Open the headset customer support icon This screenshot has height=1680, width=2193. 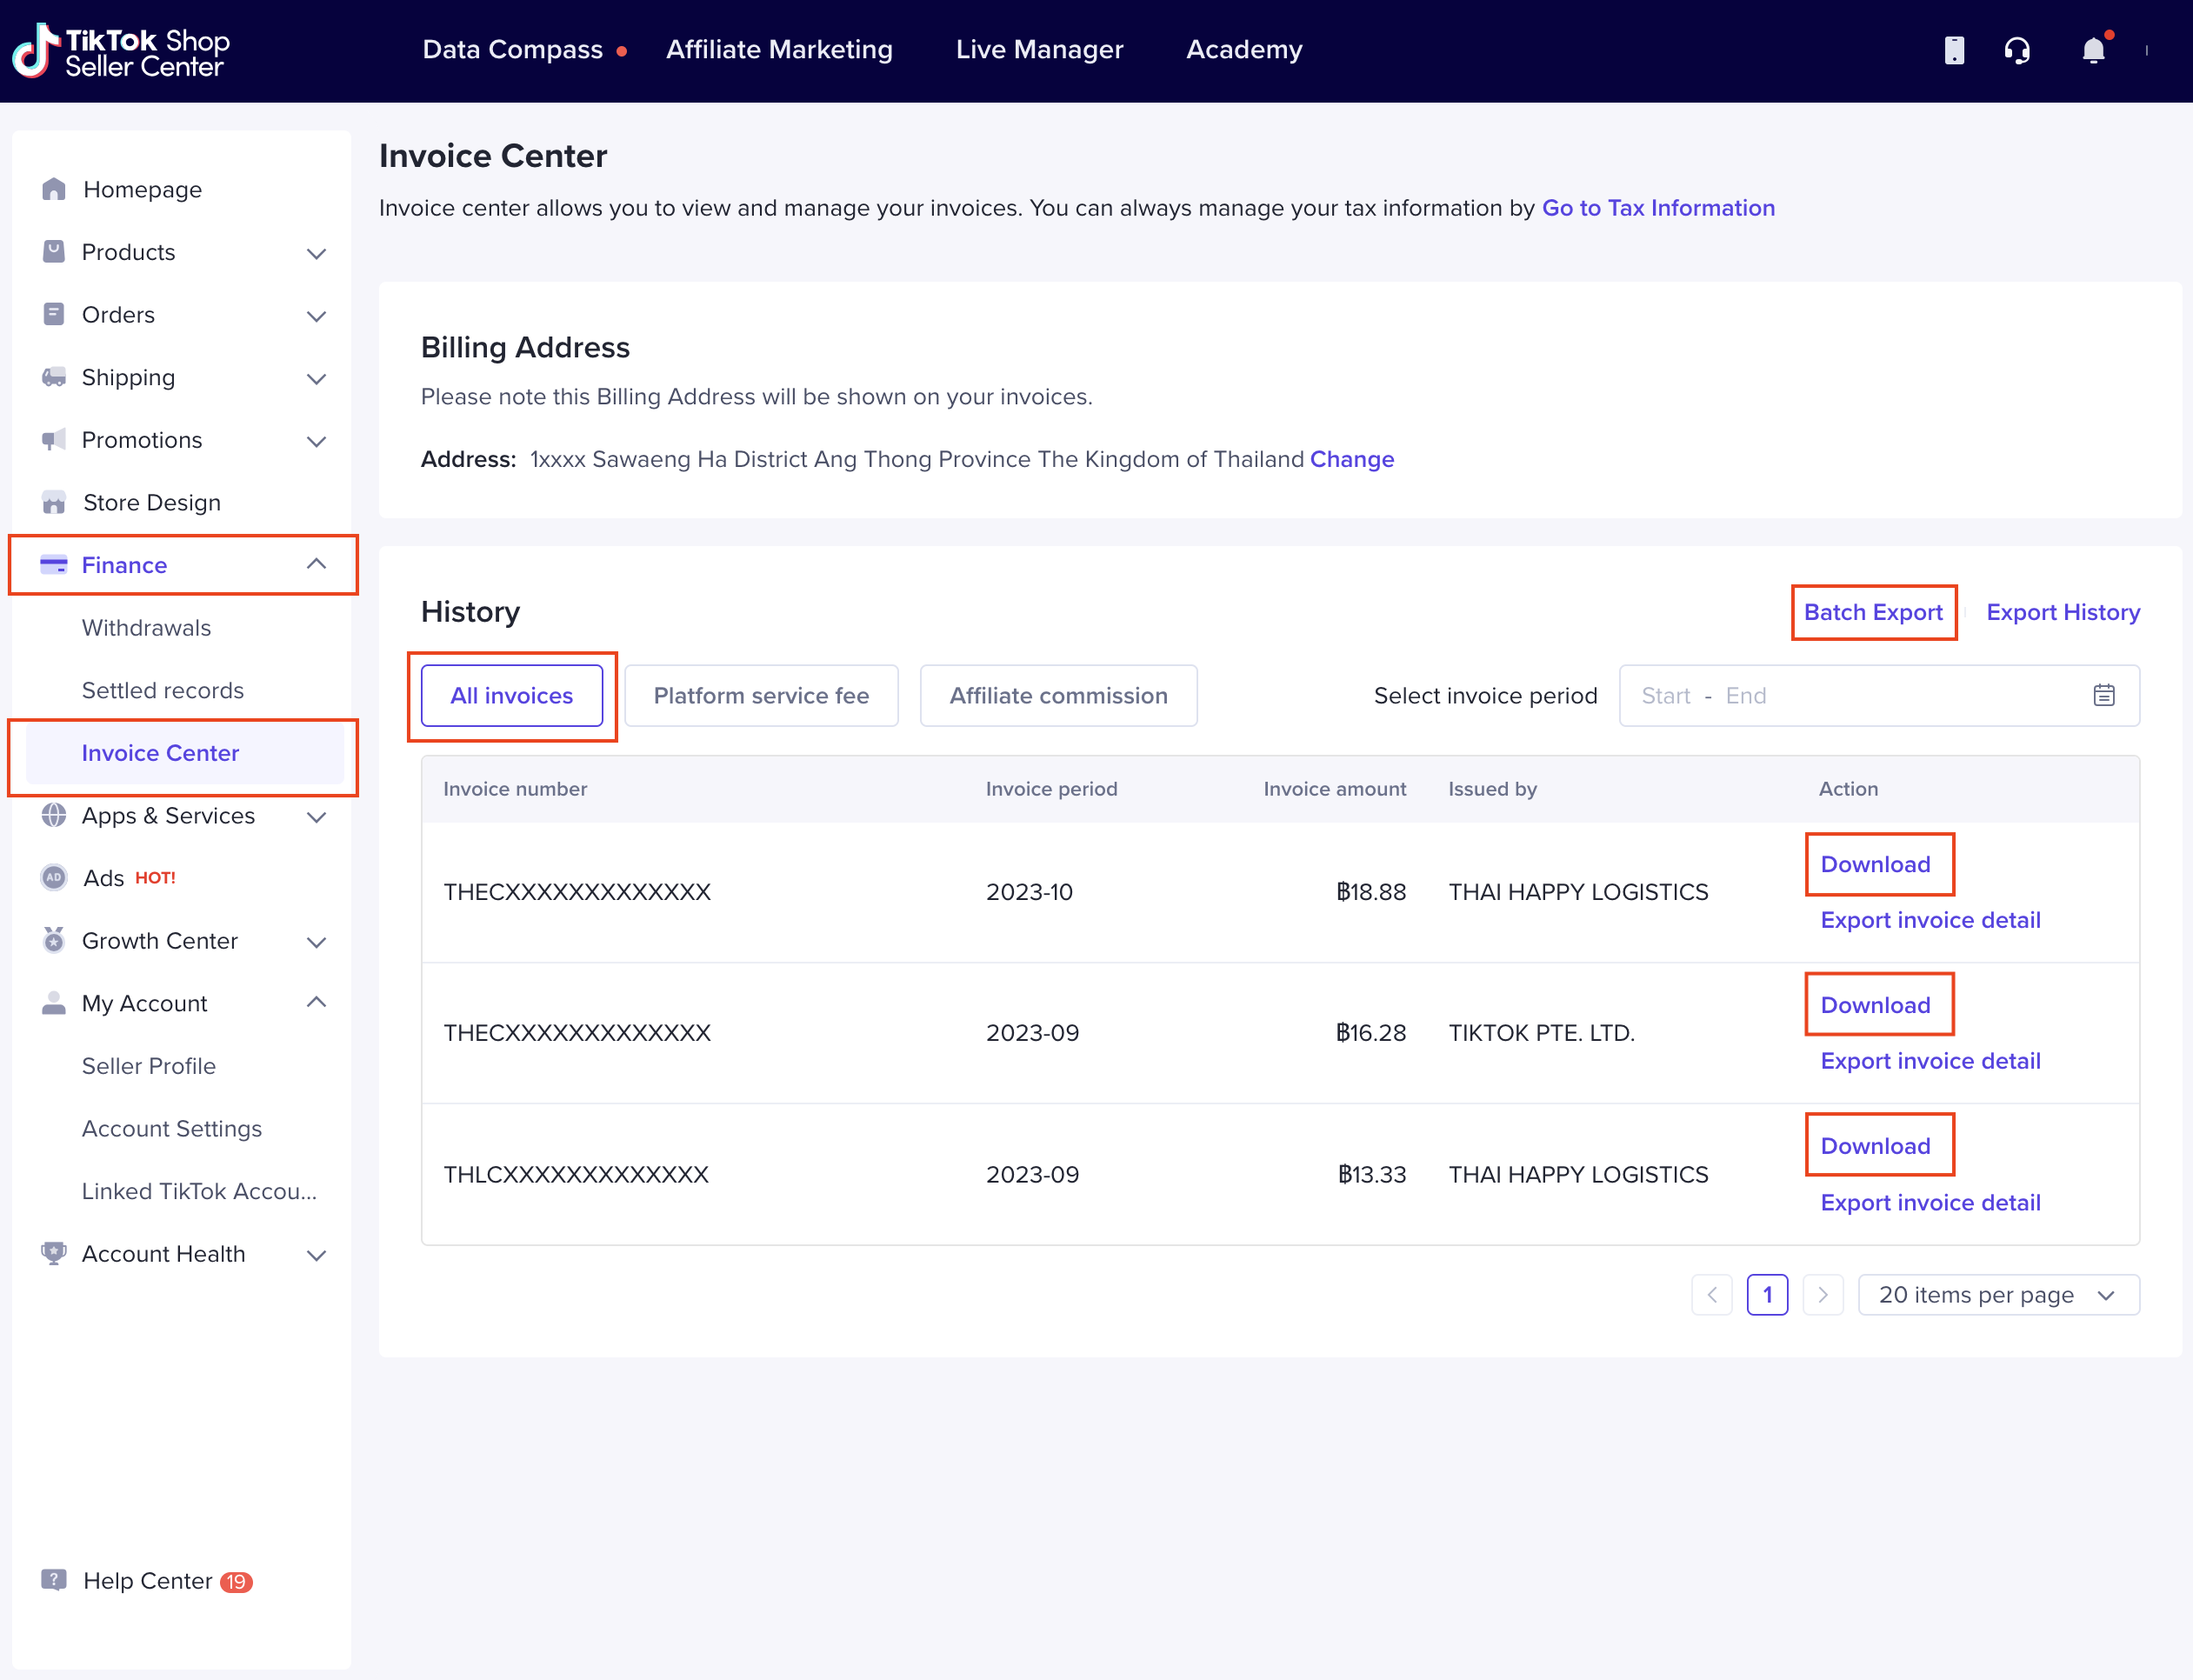click(2017, 50)
